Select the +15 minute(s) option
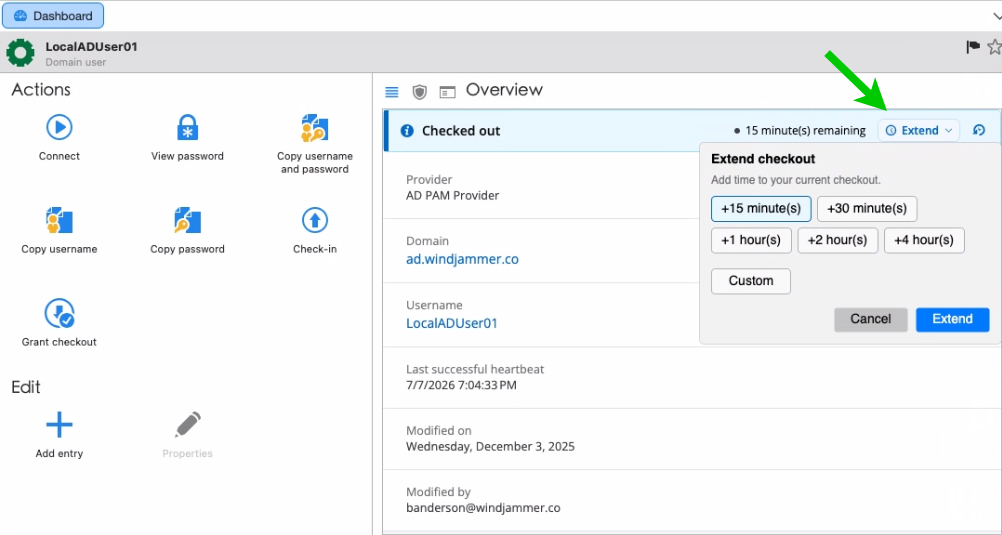Image resolution: width=1002 pixels, height=535 pixels. (760, 208)
